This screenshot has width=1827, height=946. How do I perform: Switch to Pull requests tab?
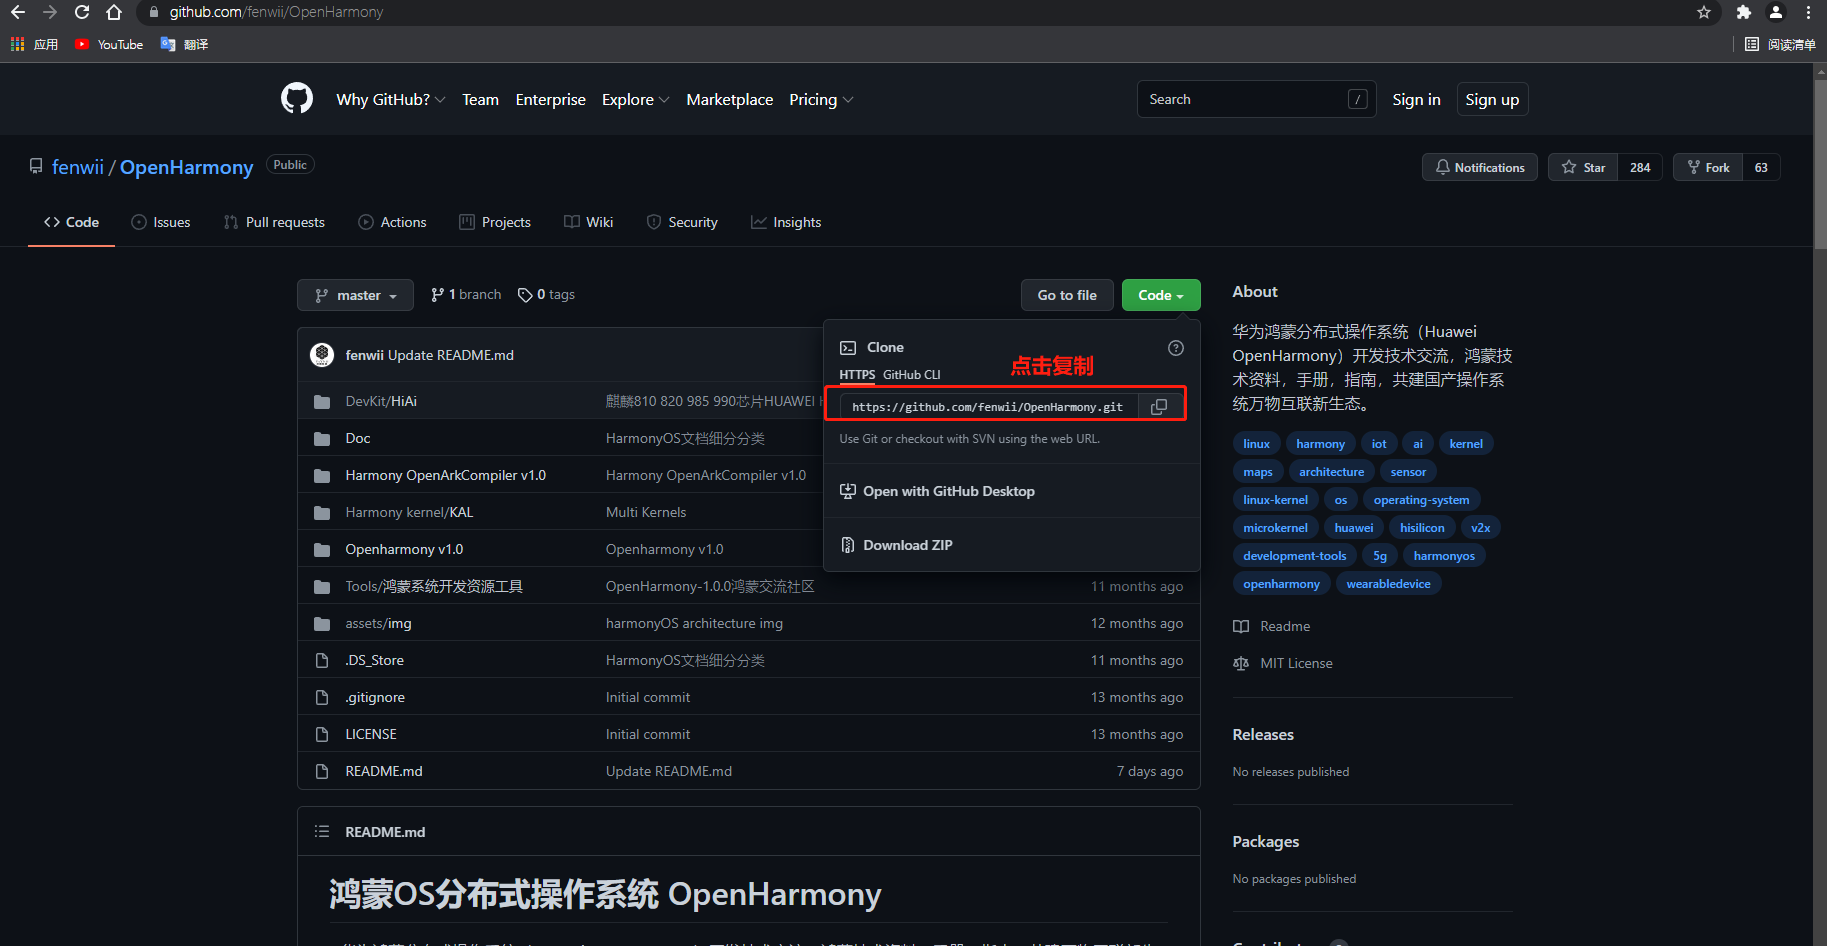click(274, 222)
